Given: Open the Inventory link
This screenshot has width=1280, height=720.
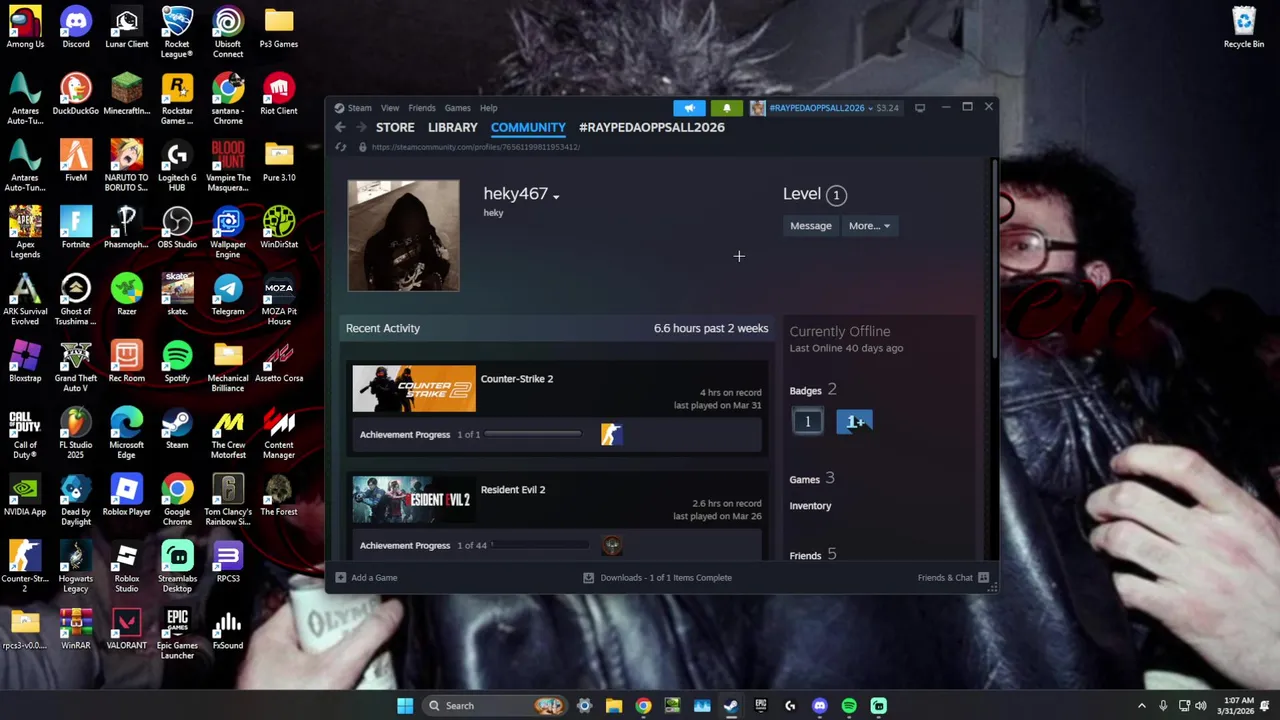Looking at the screenshot, I should point(810,506).
